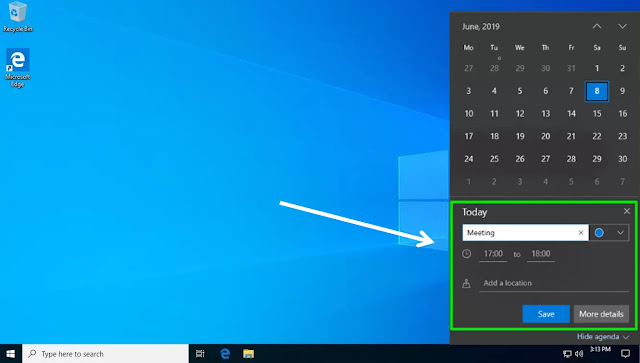Select June 28 in the calendar
This screenshot has width=640, height=363.
coord(571,159)
